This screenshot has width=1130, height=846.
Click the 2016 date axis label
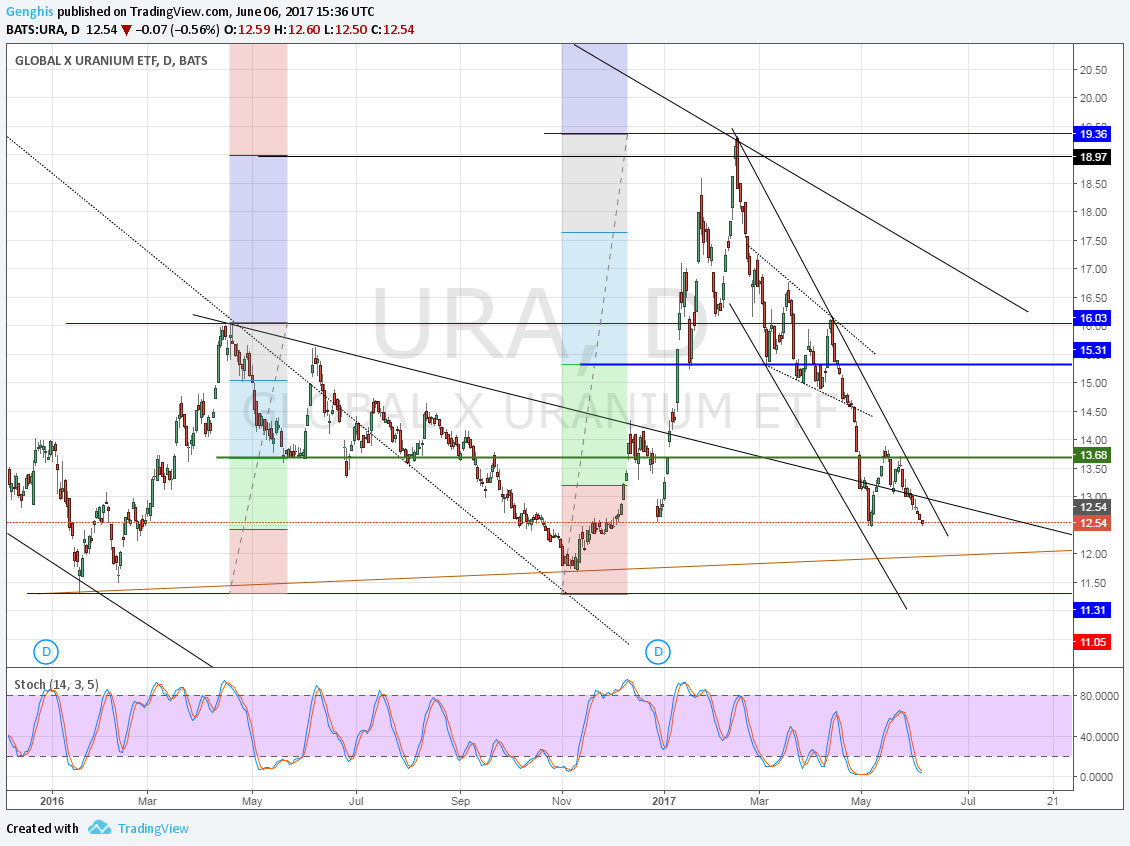[52, 801]
